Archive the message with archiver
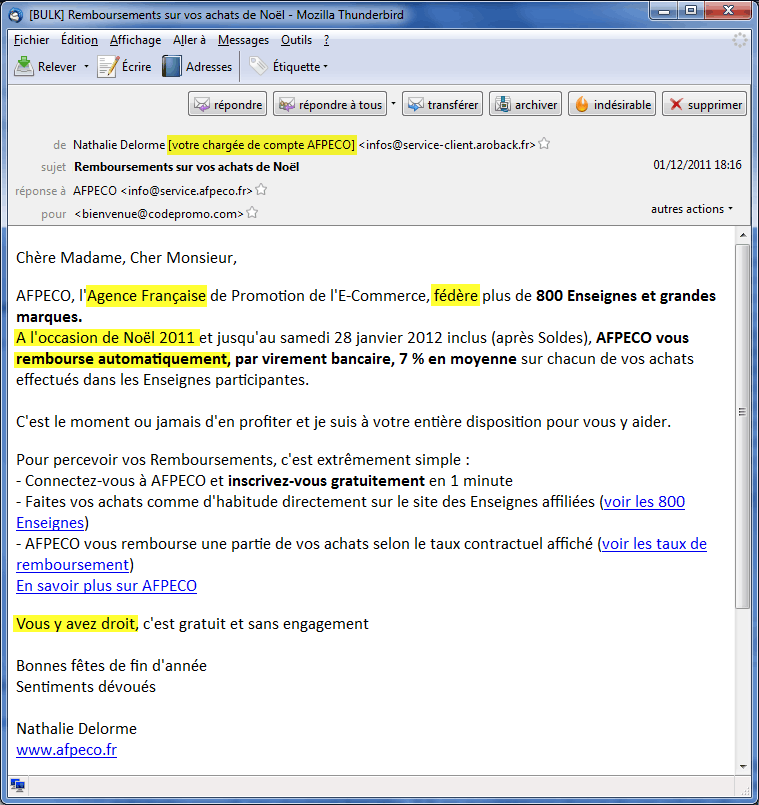759x805 pixels. (525, 104)
